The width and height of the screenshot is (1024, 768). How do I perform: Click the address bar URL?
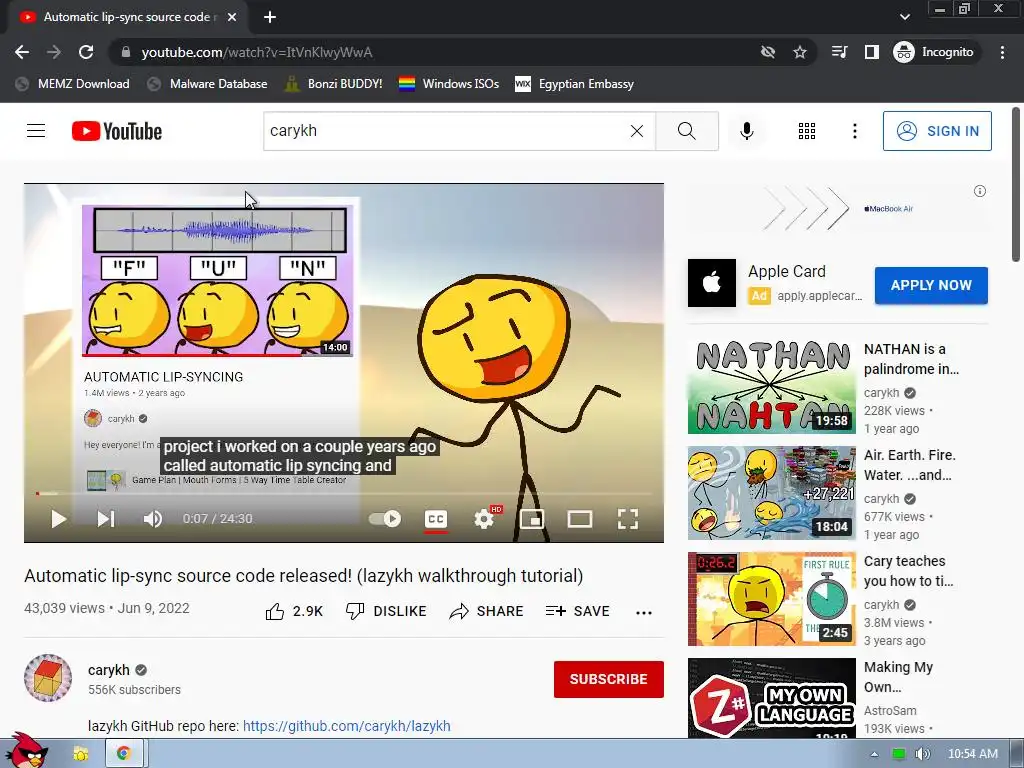[257, 52]
